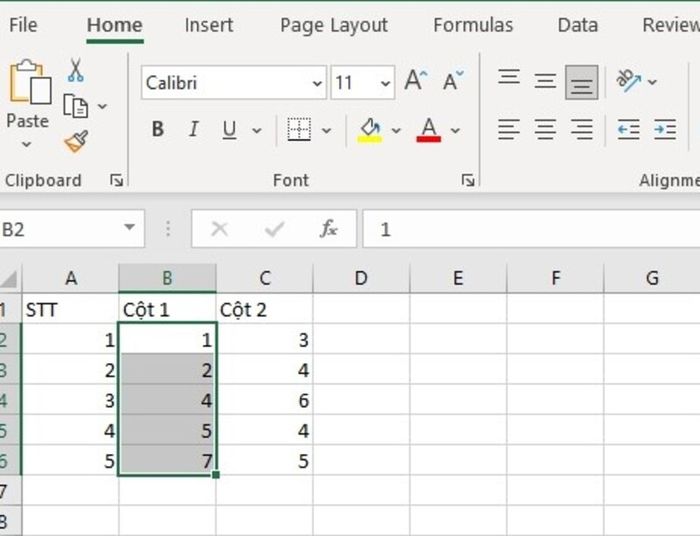Open the Font settings dialog launcher
The image size is (700, 536).
click(x=468, y=180)
